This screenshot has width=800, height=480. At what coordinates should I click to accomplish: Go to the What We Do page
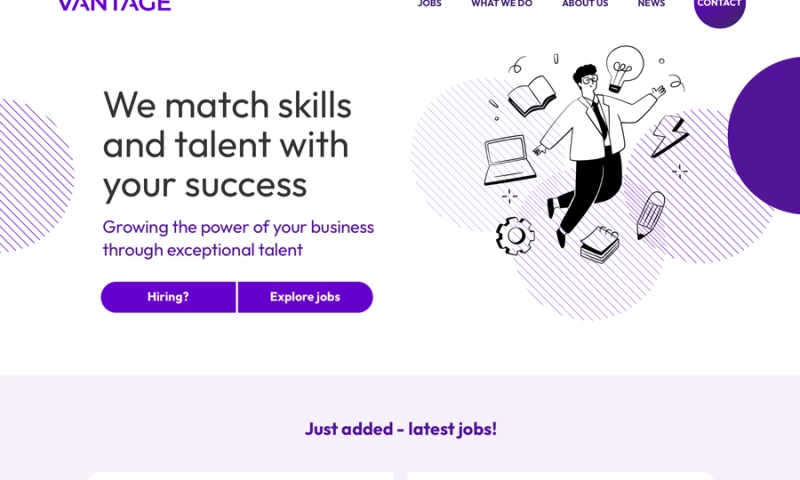[501, 4]
